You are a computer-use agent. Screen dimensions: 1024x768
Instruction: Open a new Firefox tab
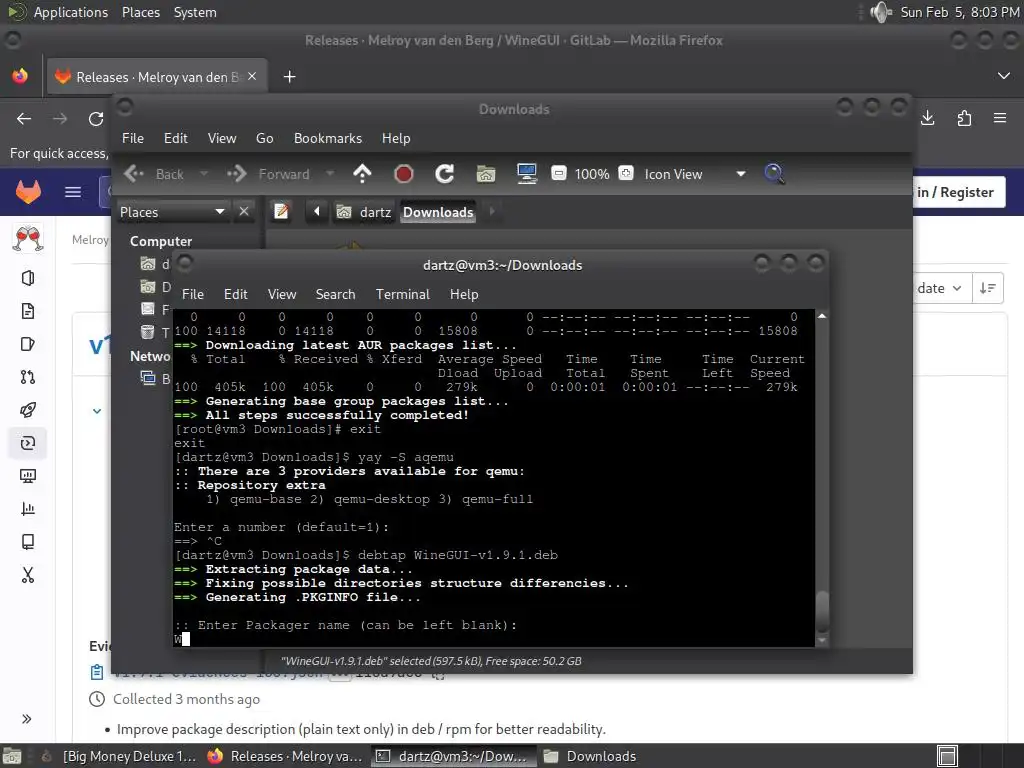[289, 76]
